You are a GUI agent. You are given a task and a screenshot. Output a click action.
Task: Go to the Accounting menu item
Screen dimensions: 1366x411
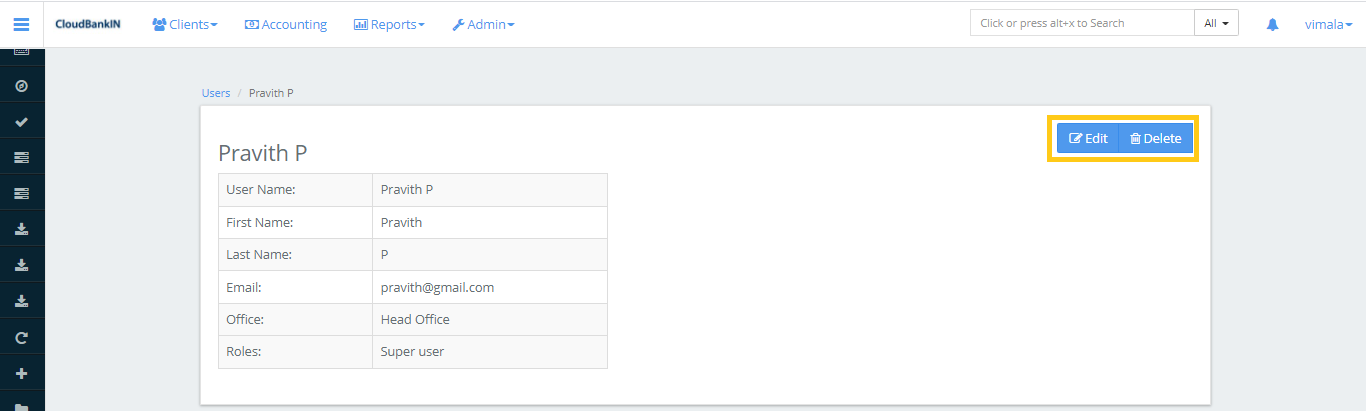tap(286, 24)
